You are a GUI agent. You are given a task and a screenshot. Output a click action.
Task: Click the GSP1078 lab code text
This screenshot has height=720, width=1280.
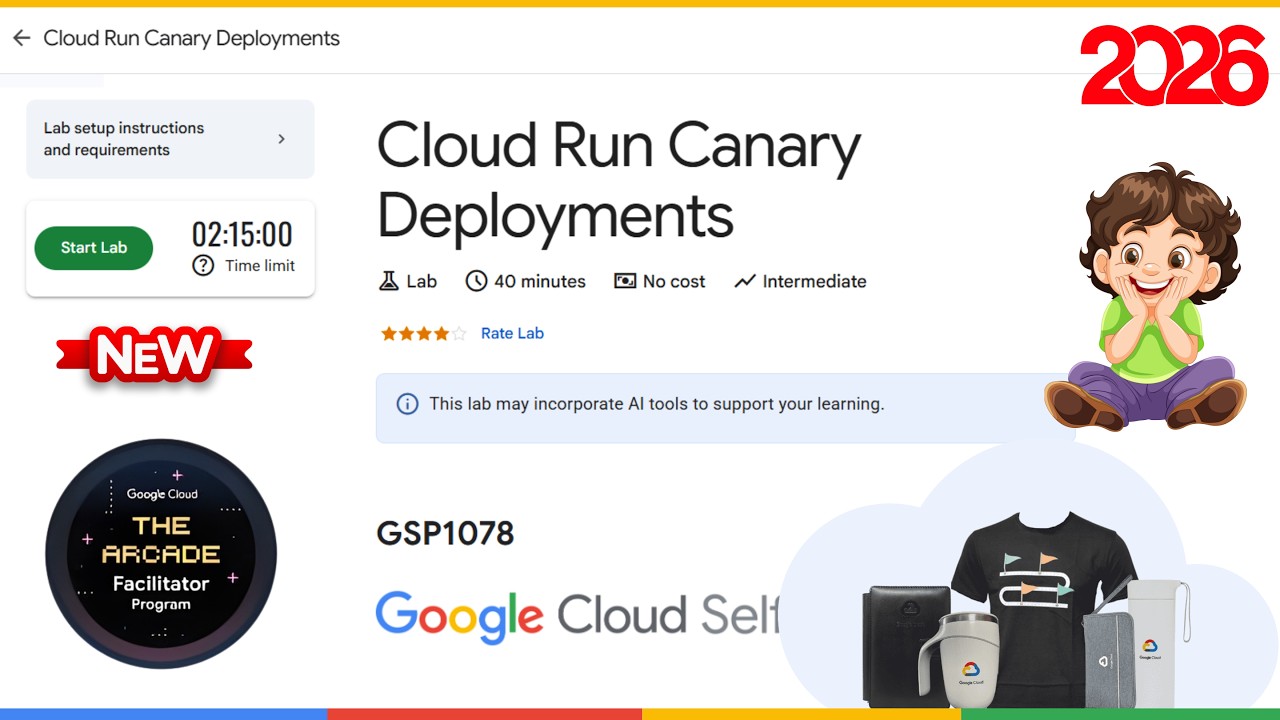pyautogui.click(x=445, y=533)
